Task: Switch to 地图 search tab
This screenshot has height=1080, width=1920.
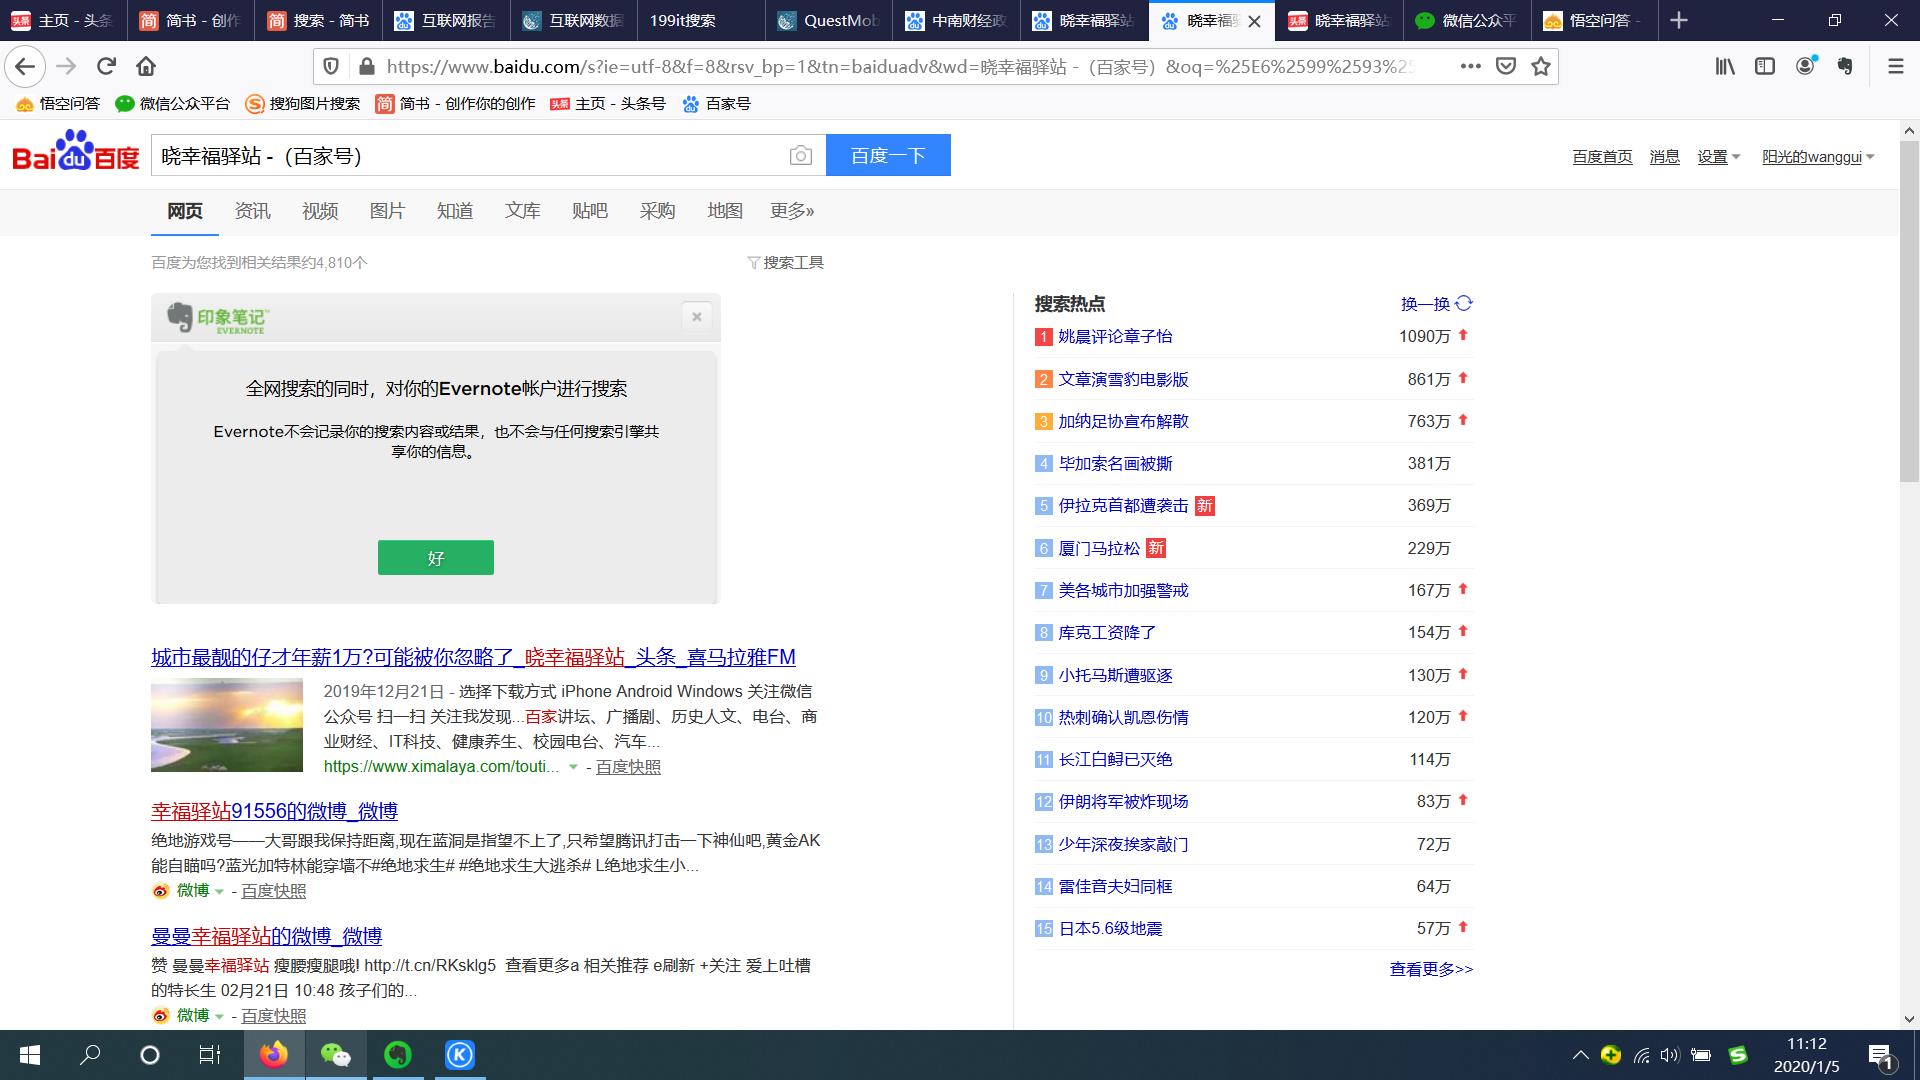Action: tap(725, 211)
